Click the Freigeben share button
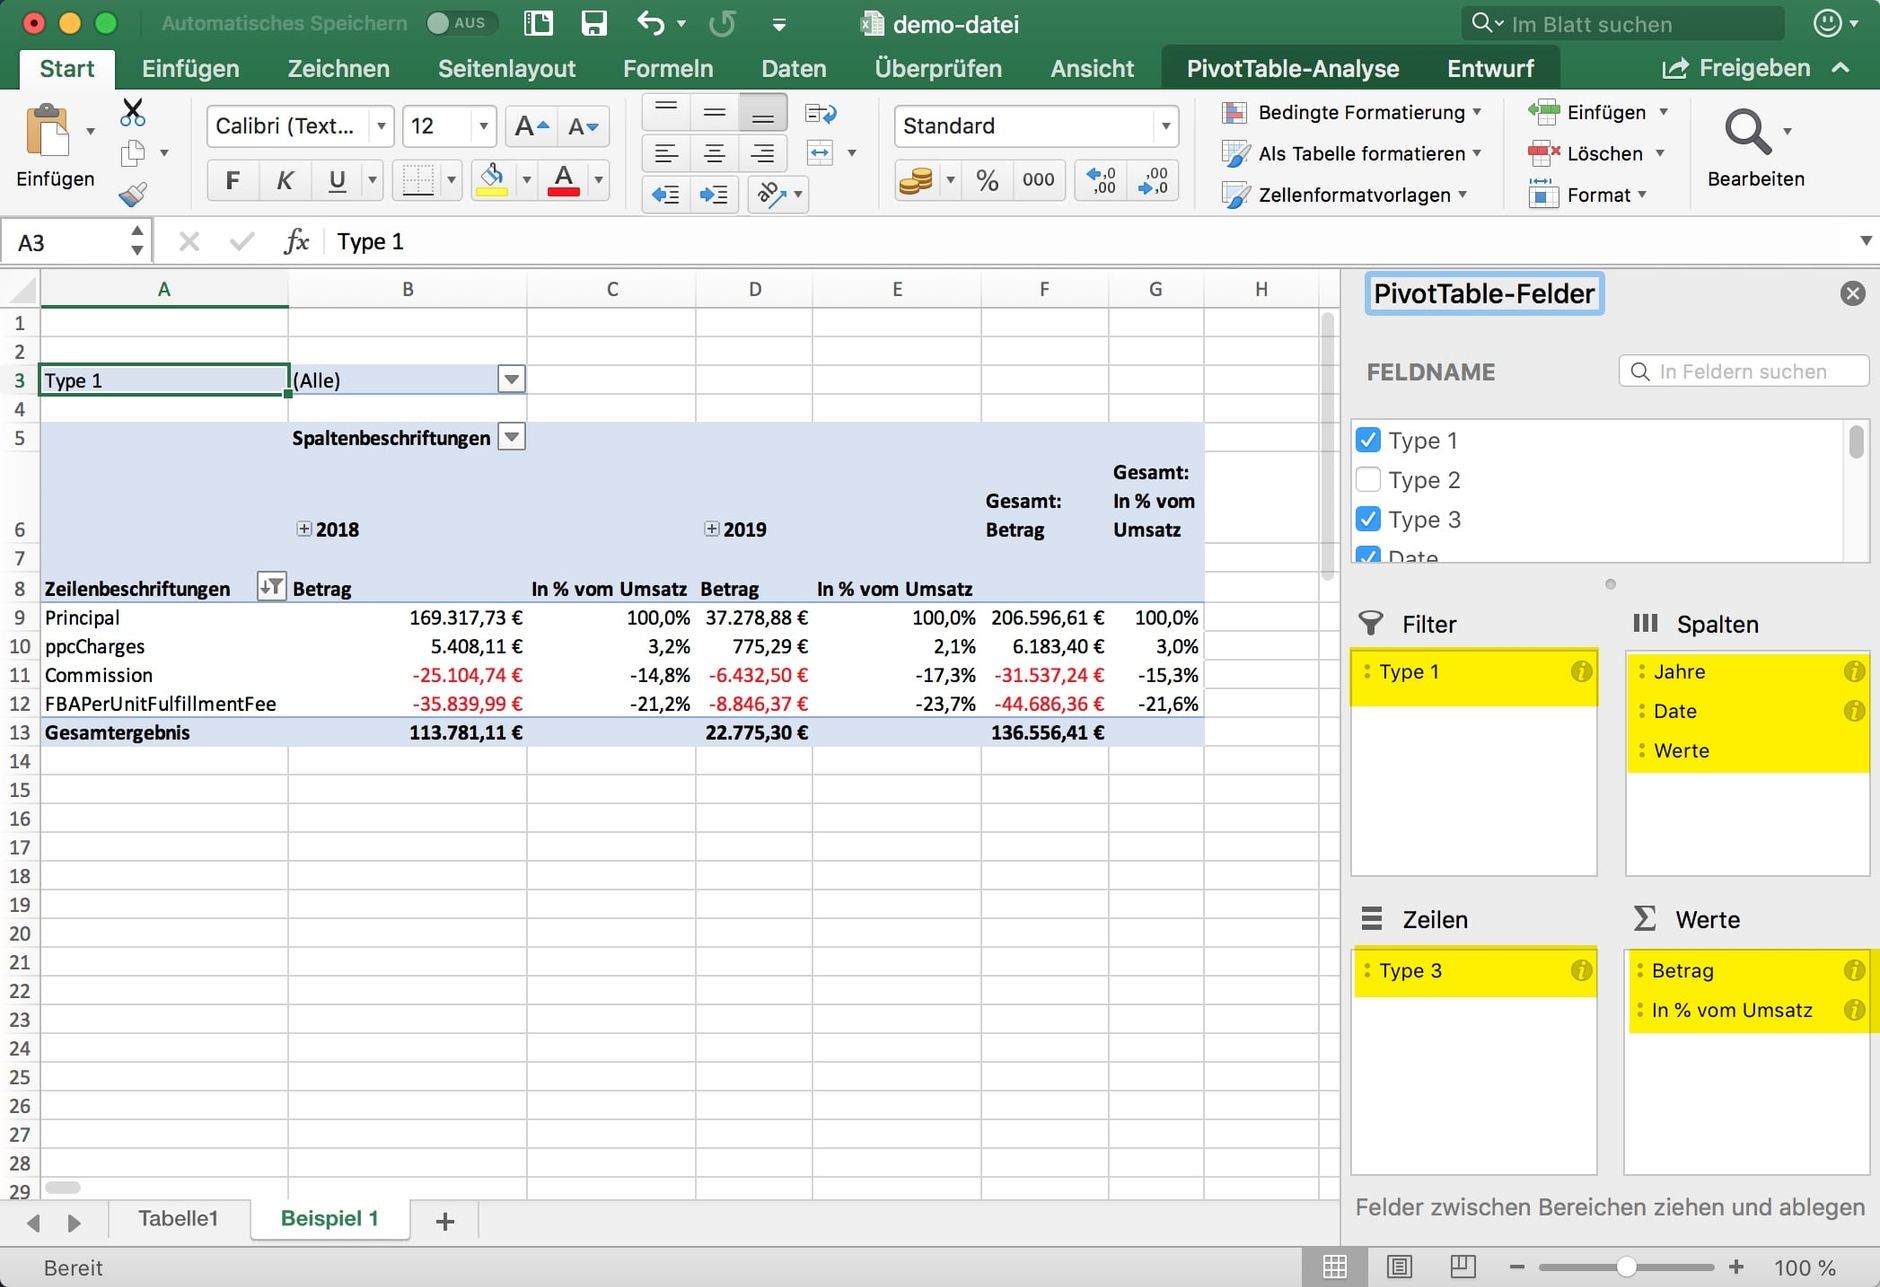Viewport: 1880px width, 1287px height. pos(1736,68)
